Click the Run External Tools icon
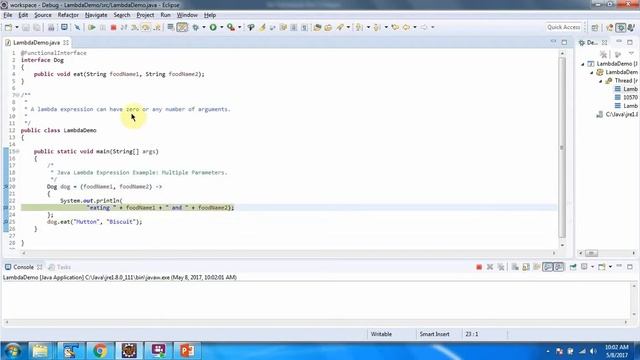This screenshot has width=640, height=360. tap(231, 27)
